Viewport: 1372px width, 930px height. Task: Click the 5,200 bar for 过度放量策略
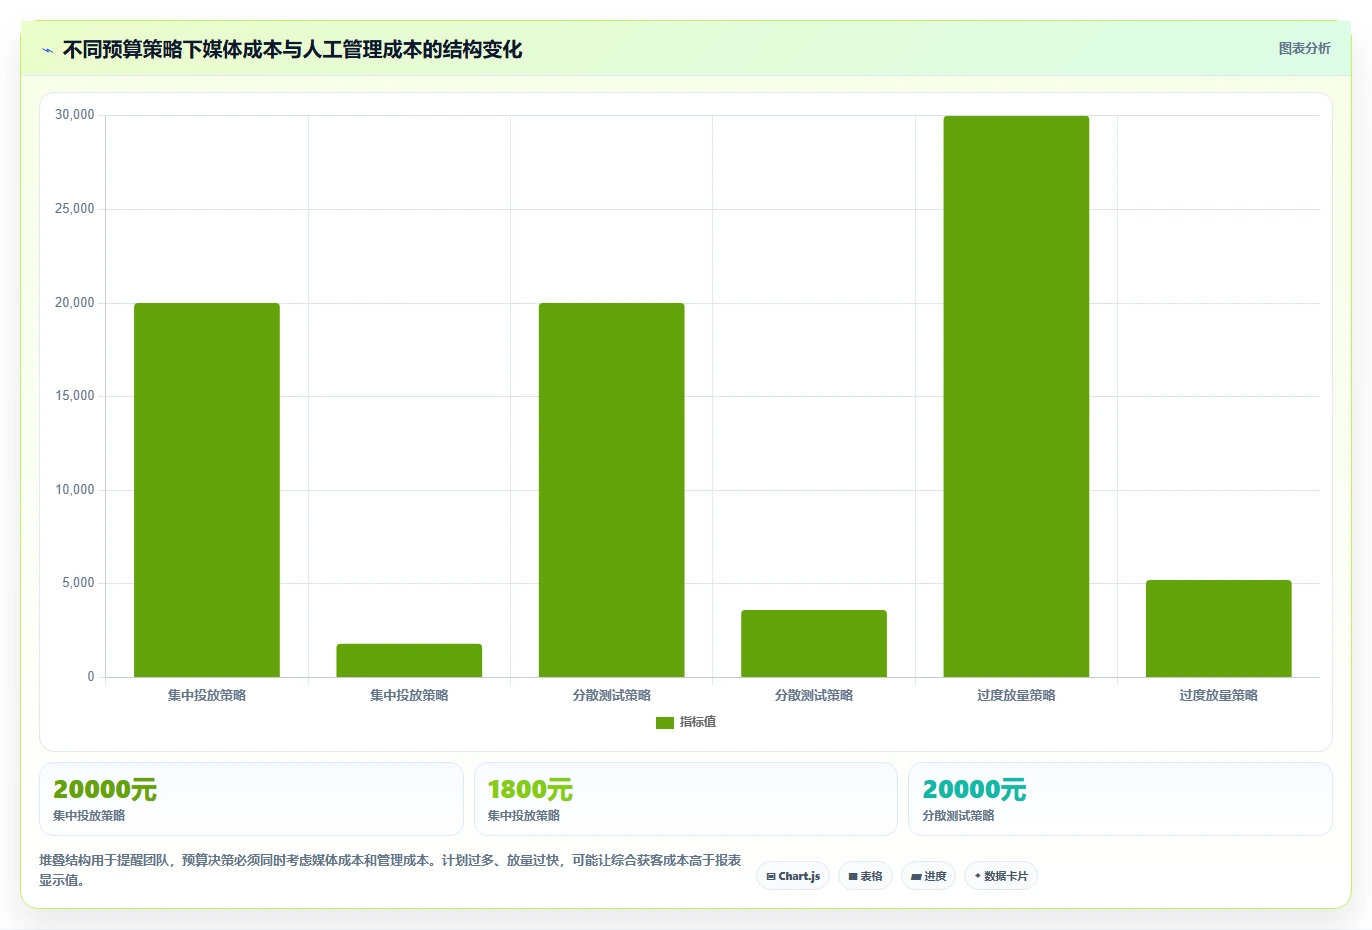point(1218,628)
